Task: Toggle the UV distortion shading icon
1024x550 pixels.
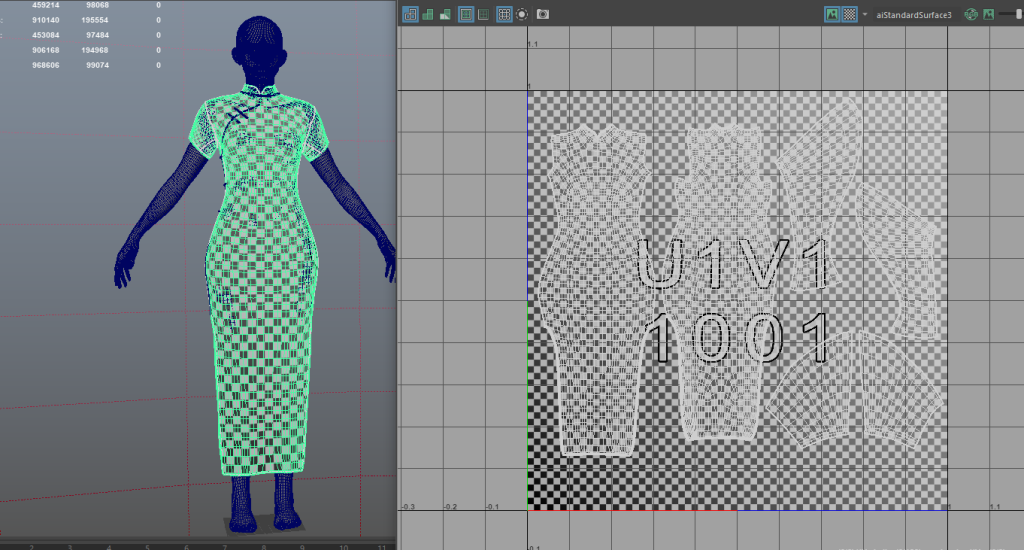Action: coord(445,14)
